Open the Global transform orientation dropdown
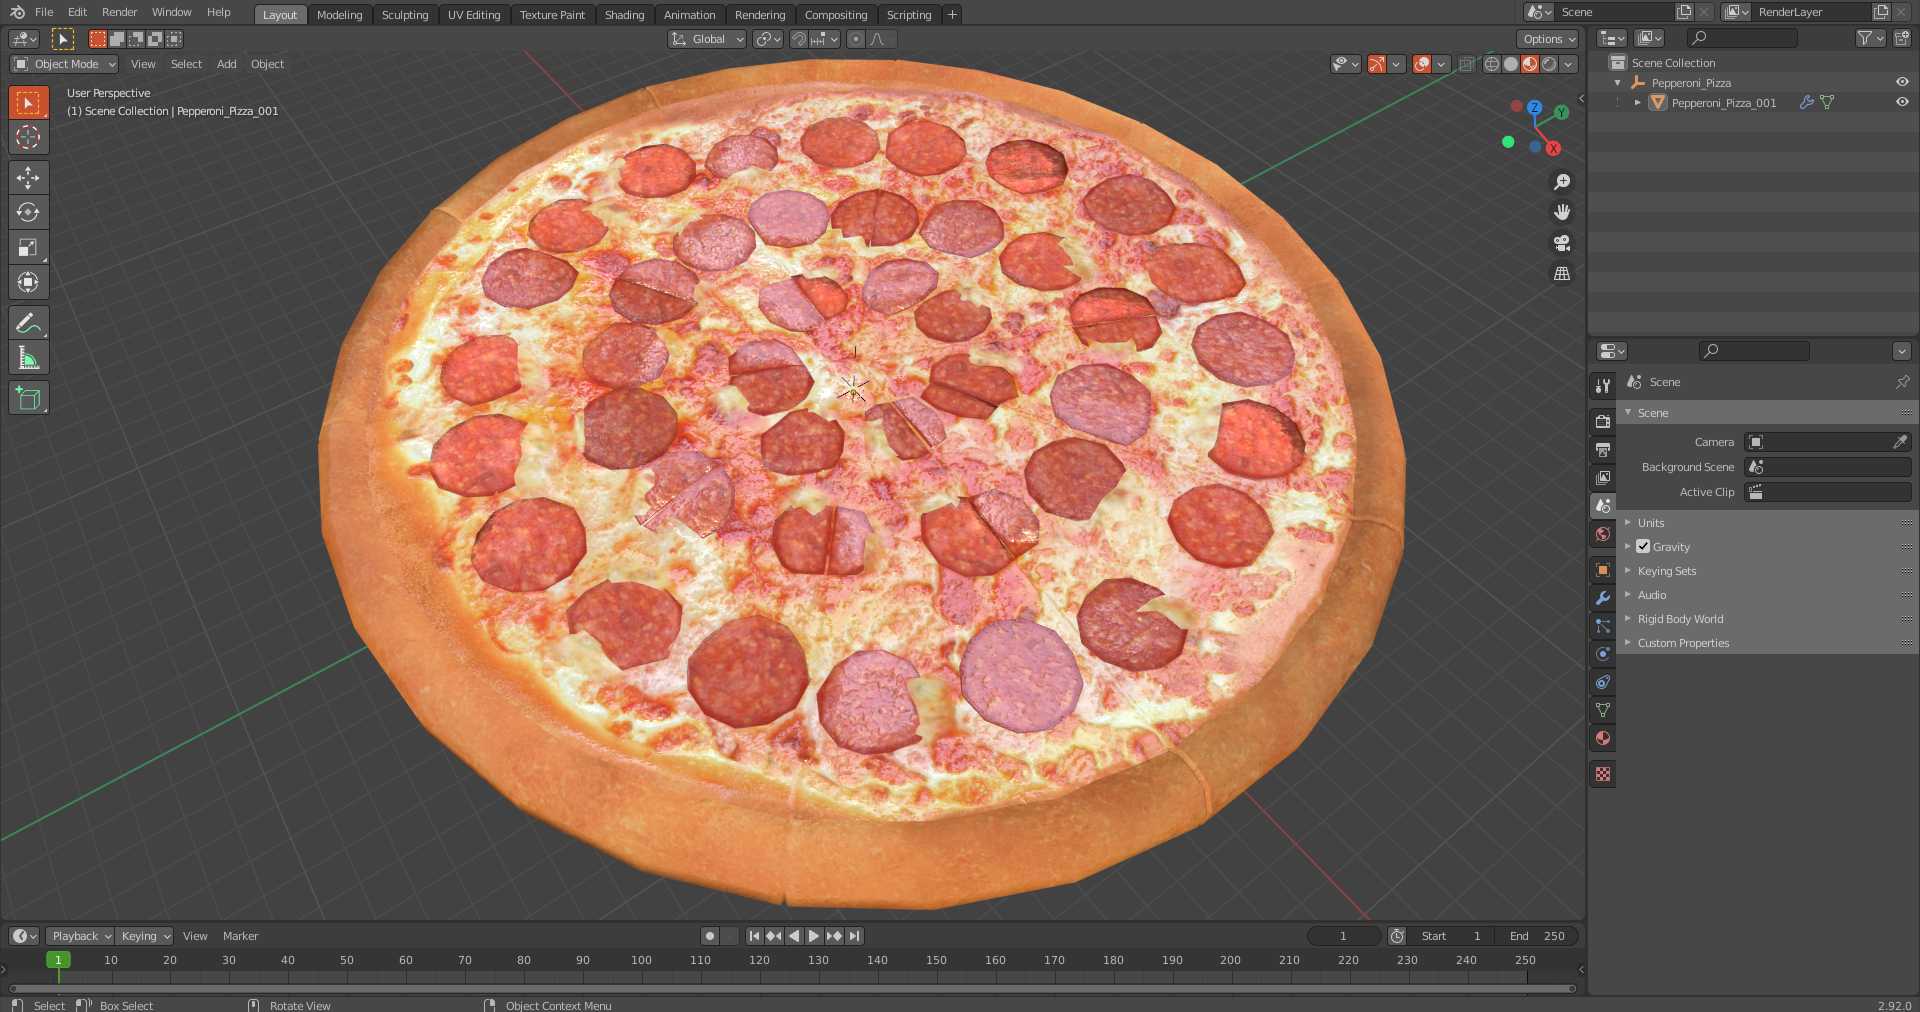1920x1012 pixels. 707,39
